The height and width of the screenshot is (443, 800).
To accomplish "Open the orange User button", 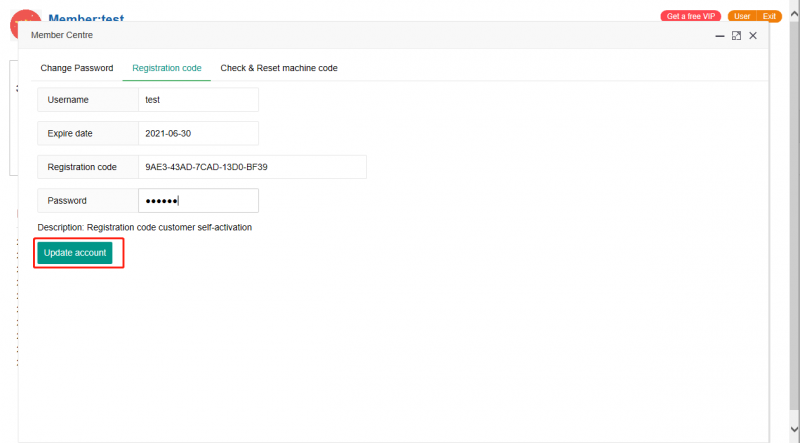I will [x=741, y=16].
